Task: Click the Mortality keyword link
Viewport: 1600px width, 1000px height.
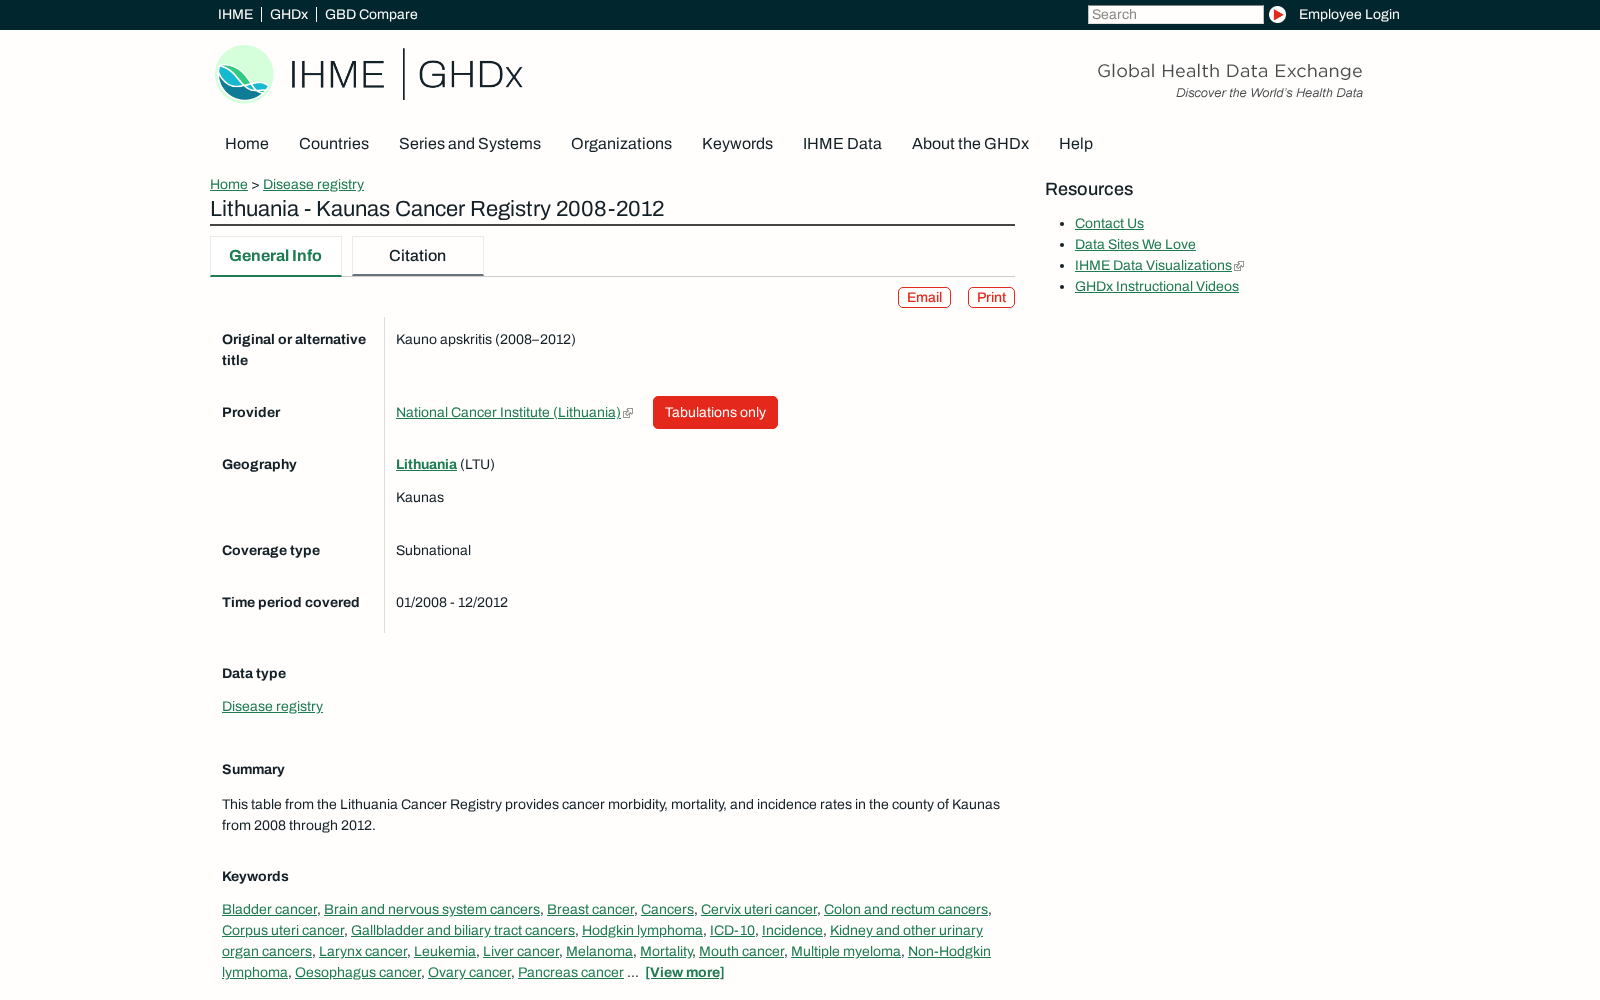Action: (x=666, y=951)
